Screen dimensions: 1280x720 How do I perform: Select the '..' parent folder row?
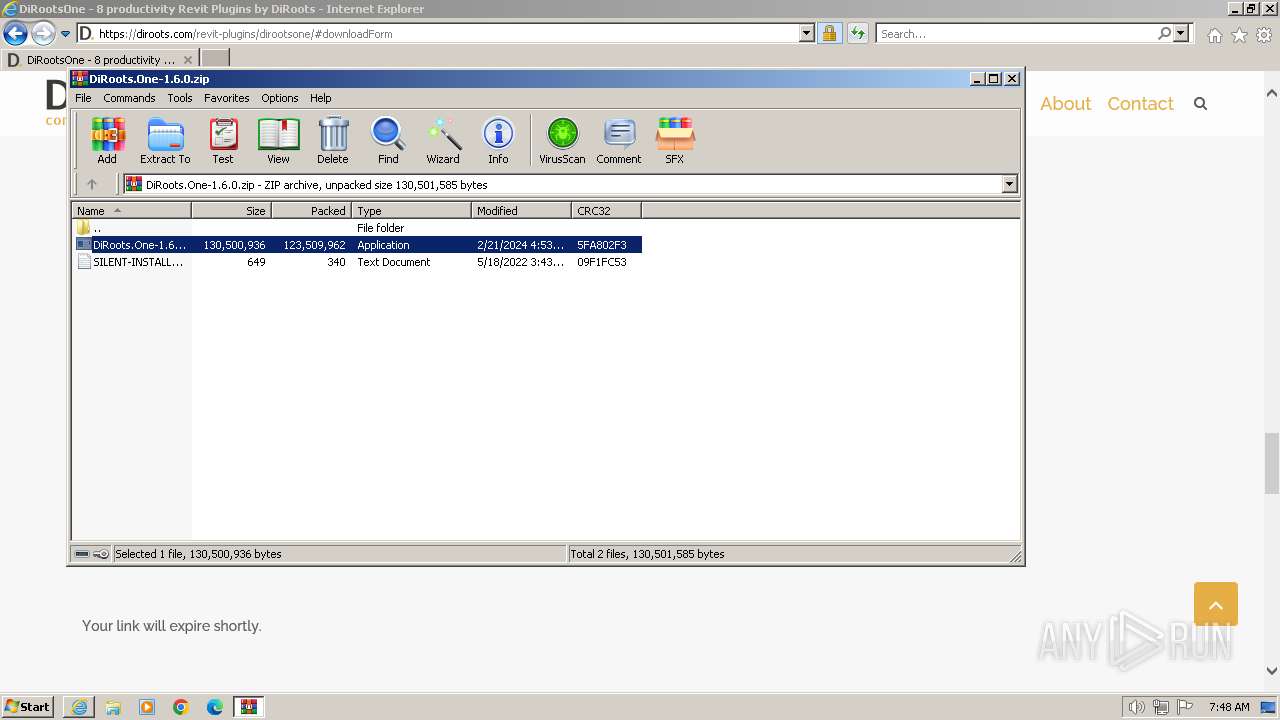click(357, 228)
